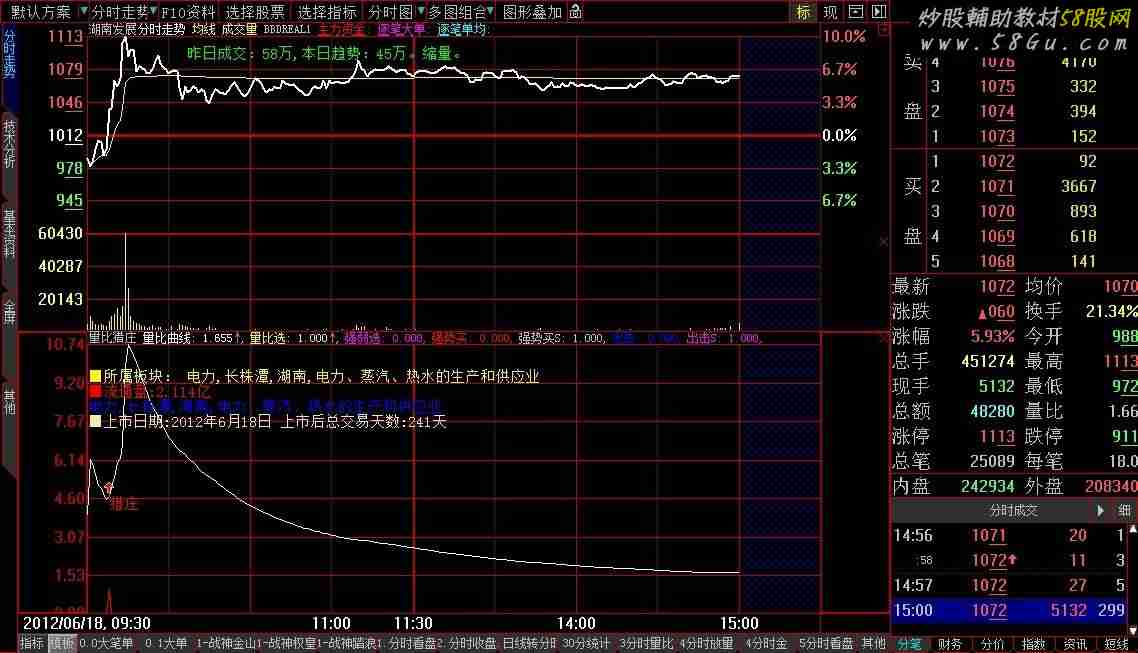Click 选择股票 in the toolbar
Viewport: 1138px width, 653px height.
[255, 12]
